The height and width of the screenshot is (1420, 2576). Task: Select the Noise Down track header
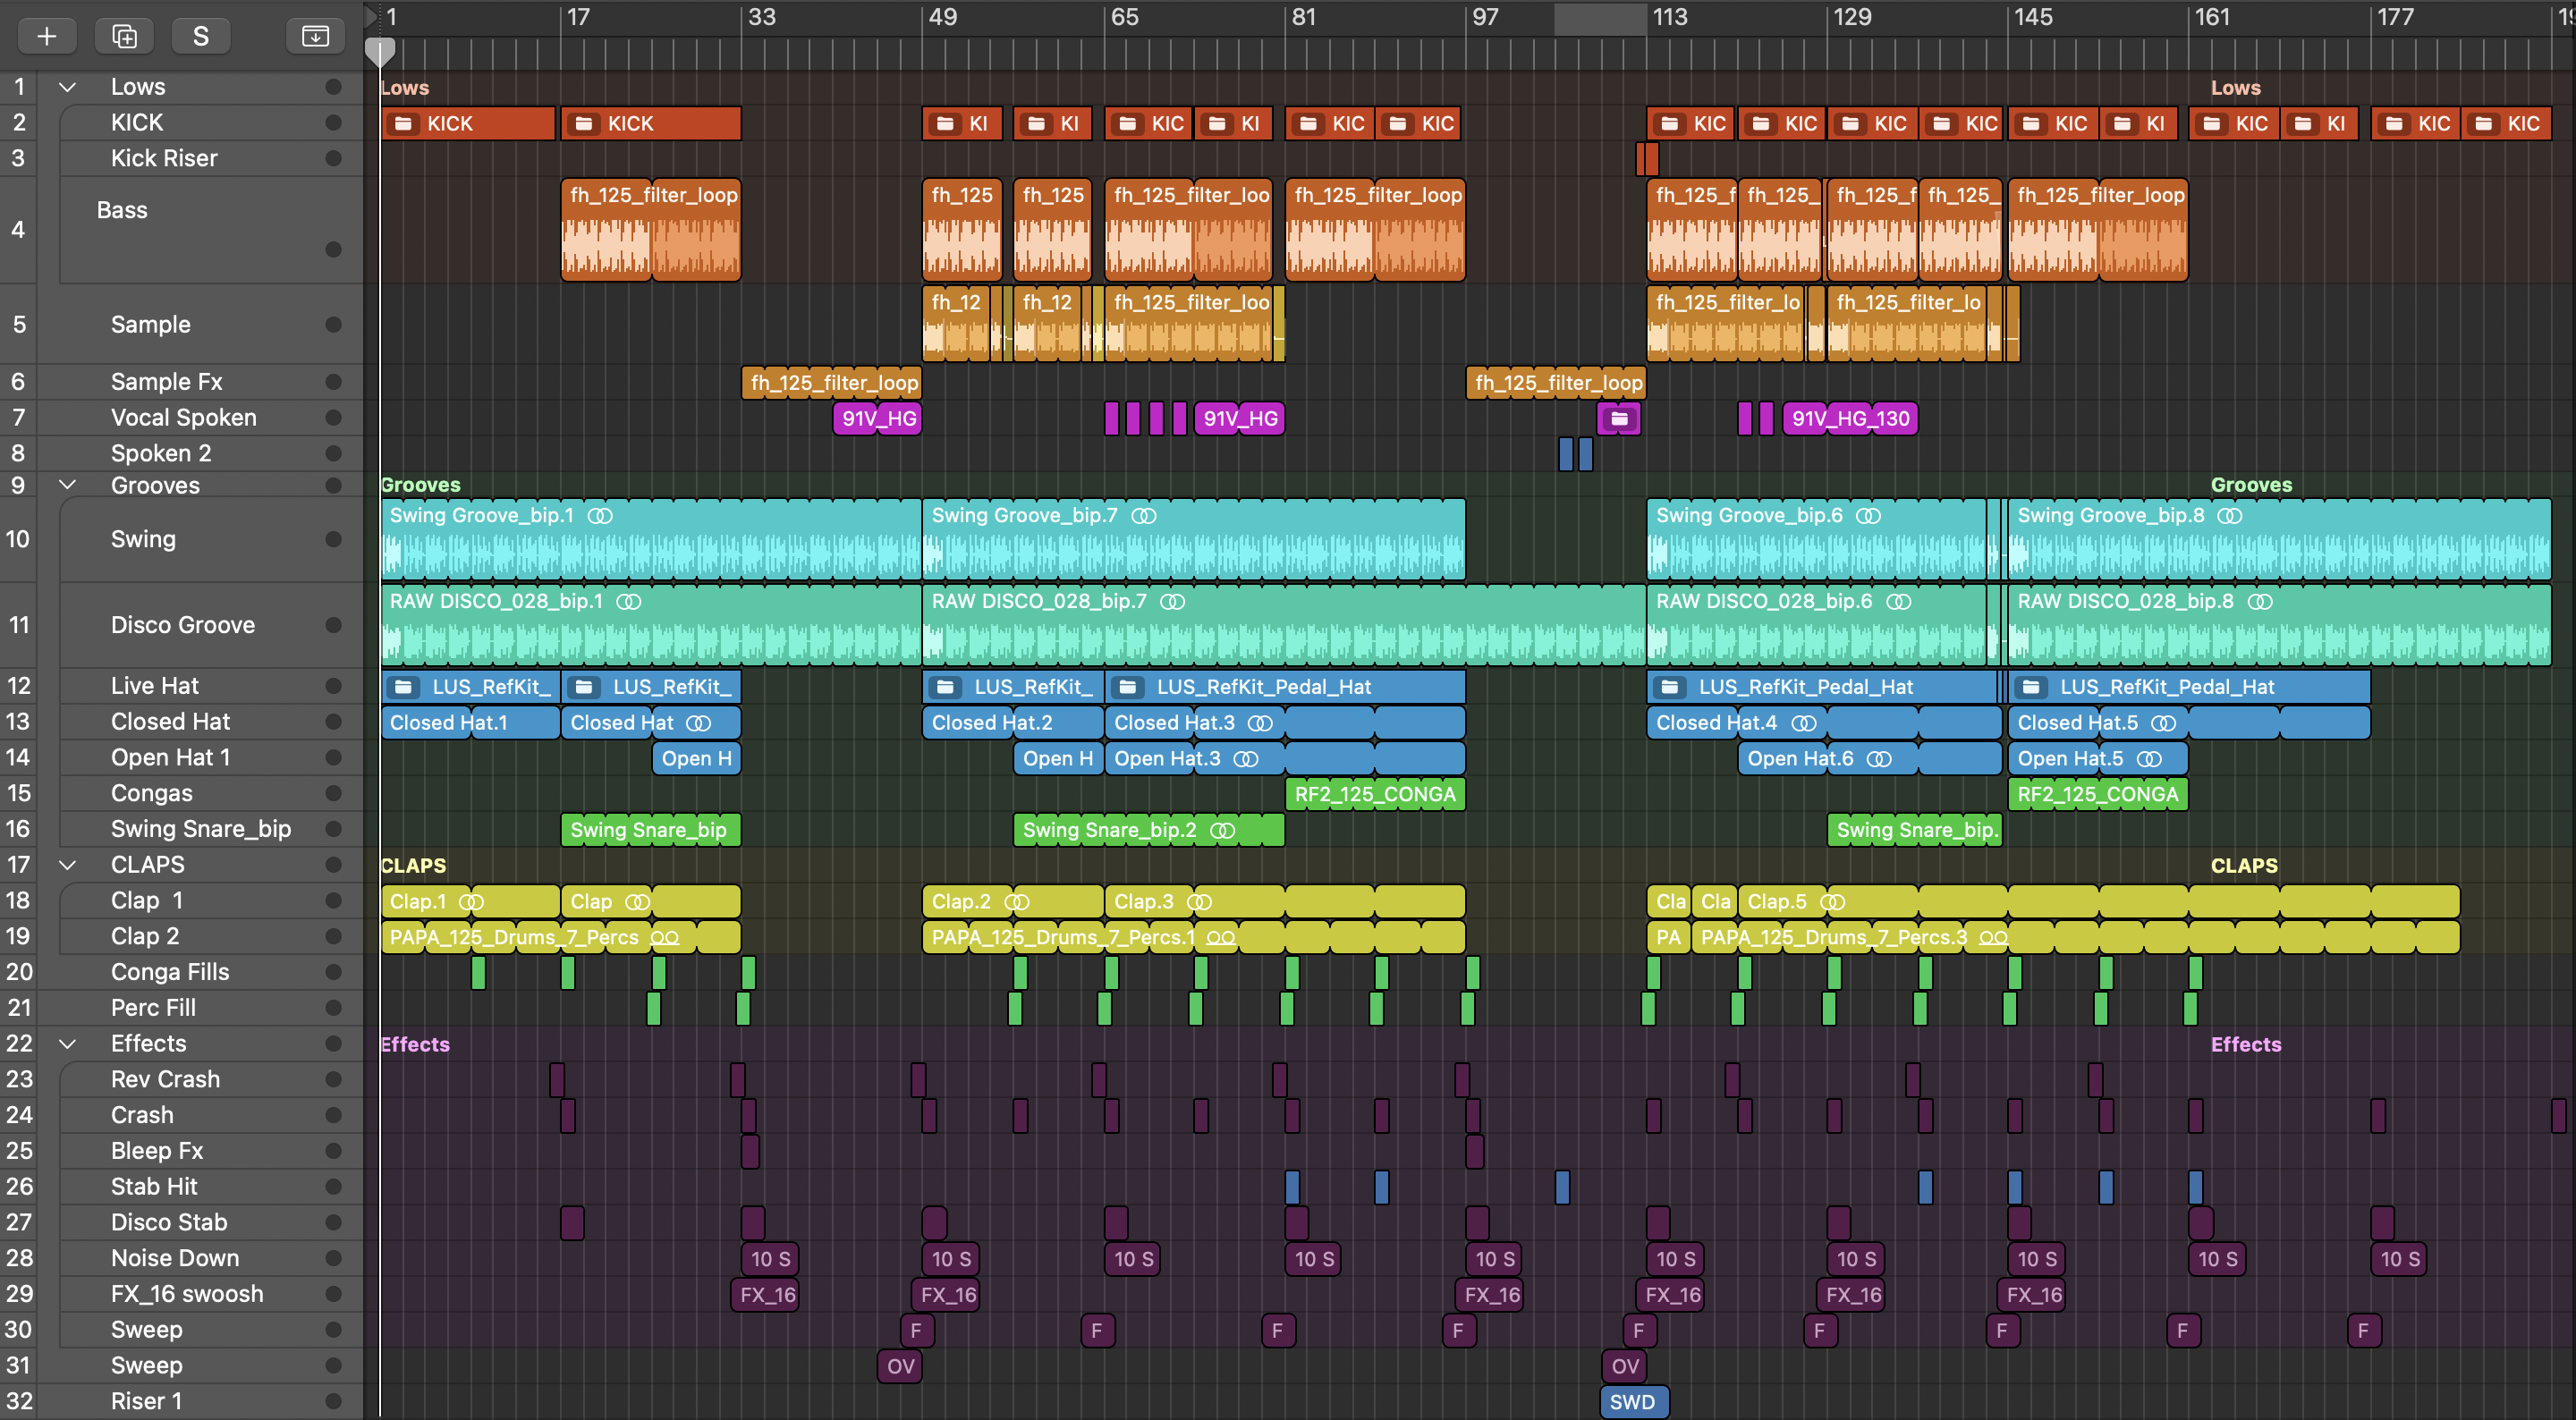[x=175, y=1258]
